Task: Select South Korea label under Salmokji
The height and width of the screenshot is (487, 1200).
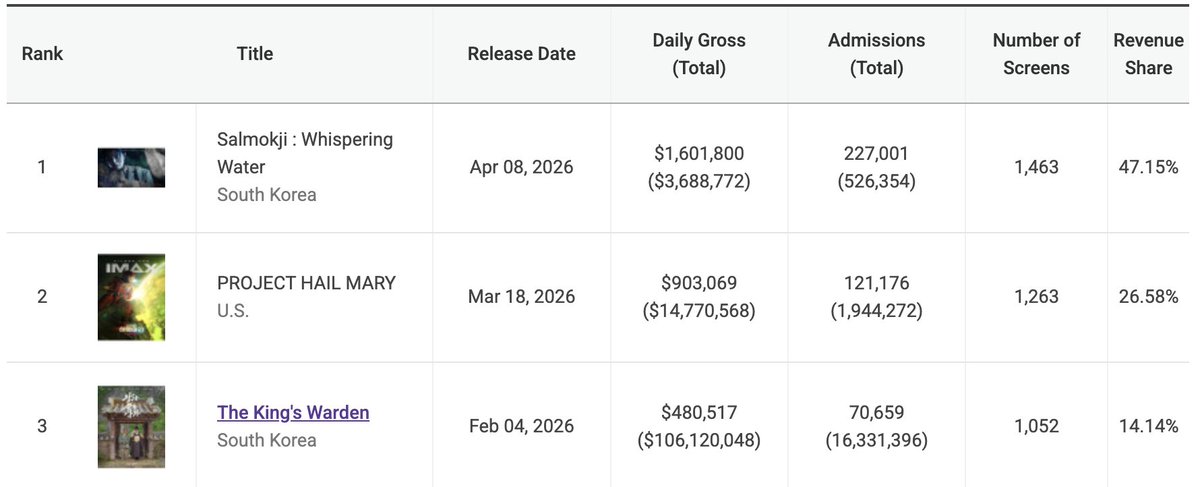Action: [267, 195]
